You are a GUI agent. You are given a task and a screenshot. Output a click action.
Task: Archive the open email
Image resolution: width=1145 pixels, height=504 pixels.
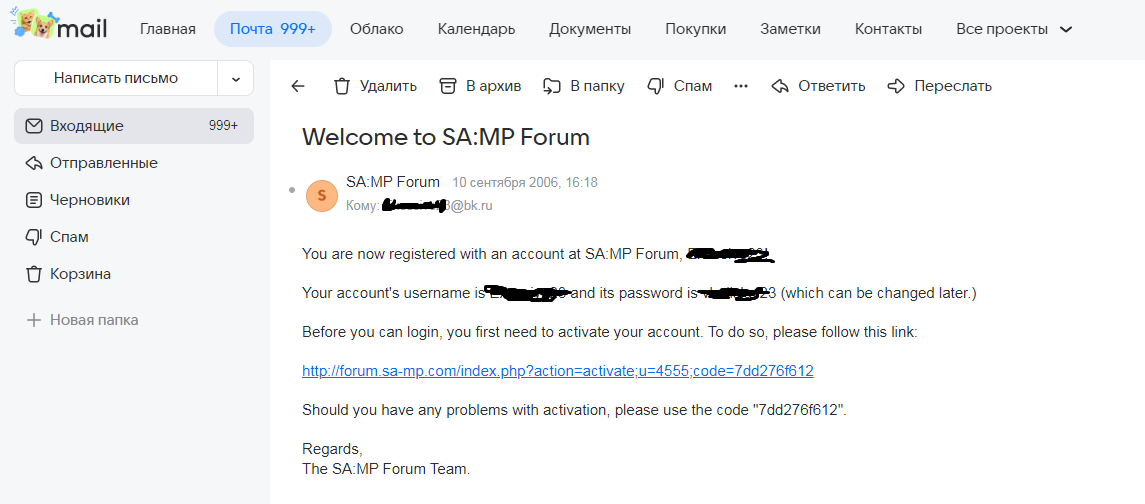pyautogui.click(x=480, y=86)
